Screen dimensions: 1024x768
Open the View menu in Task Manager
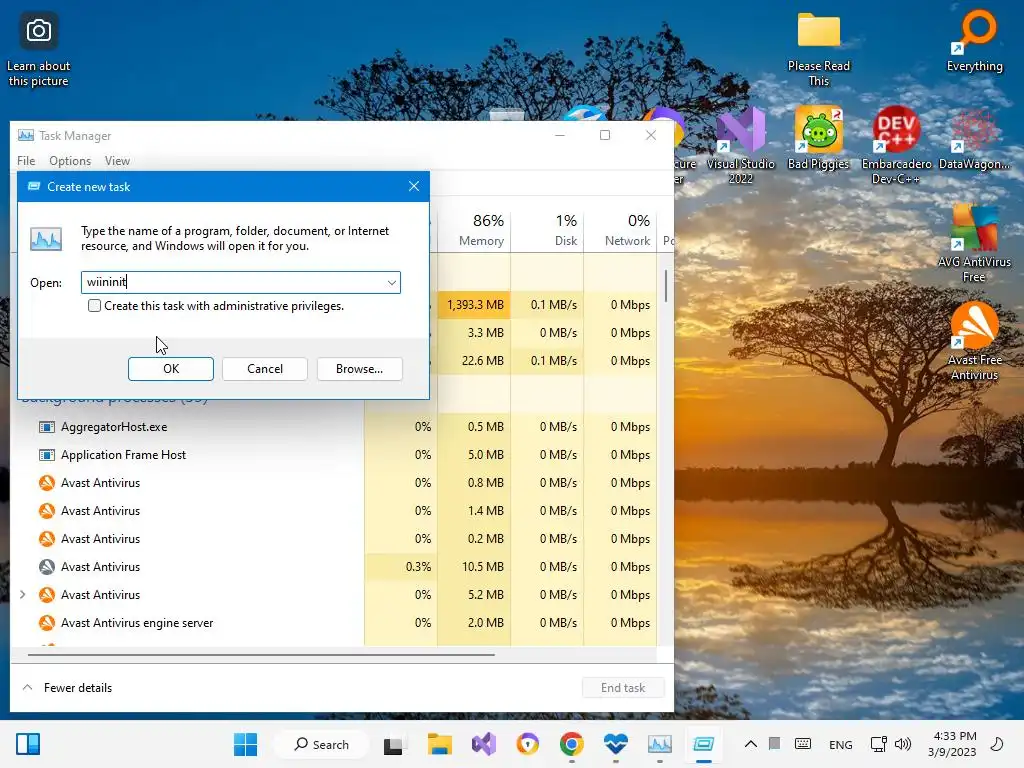coord(118,161)
